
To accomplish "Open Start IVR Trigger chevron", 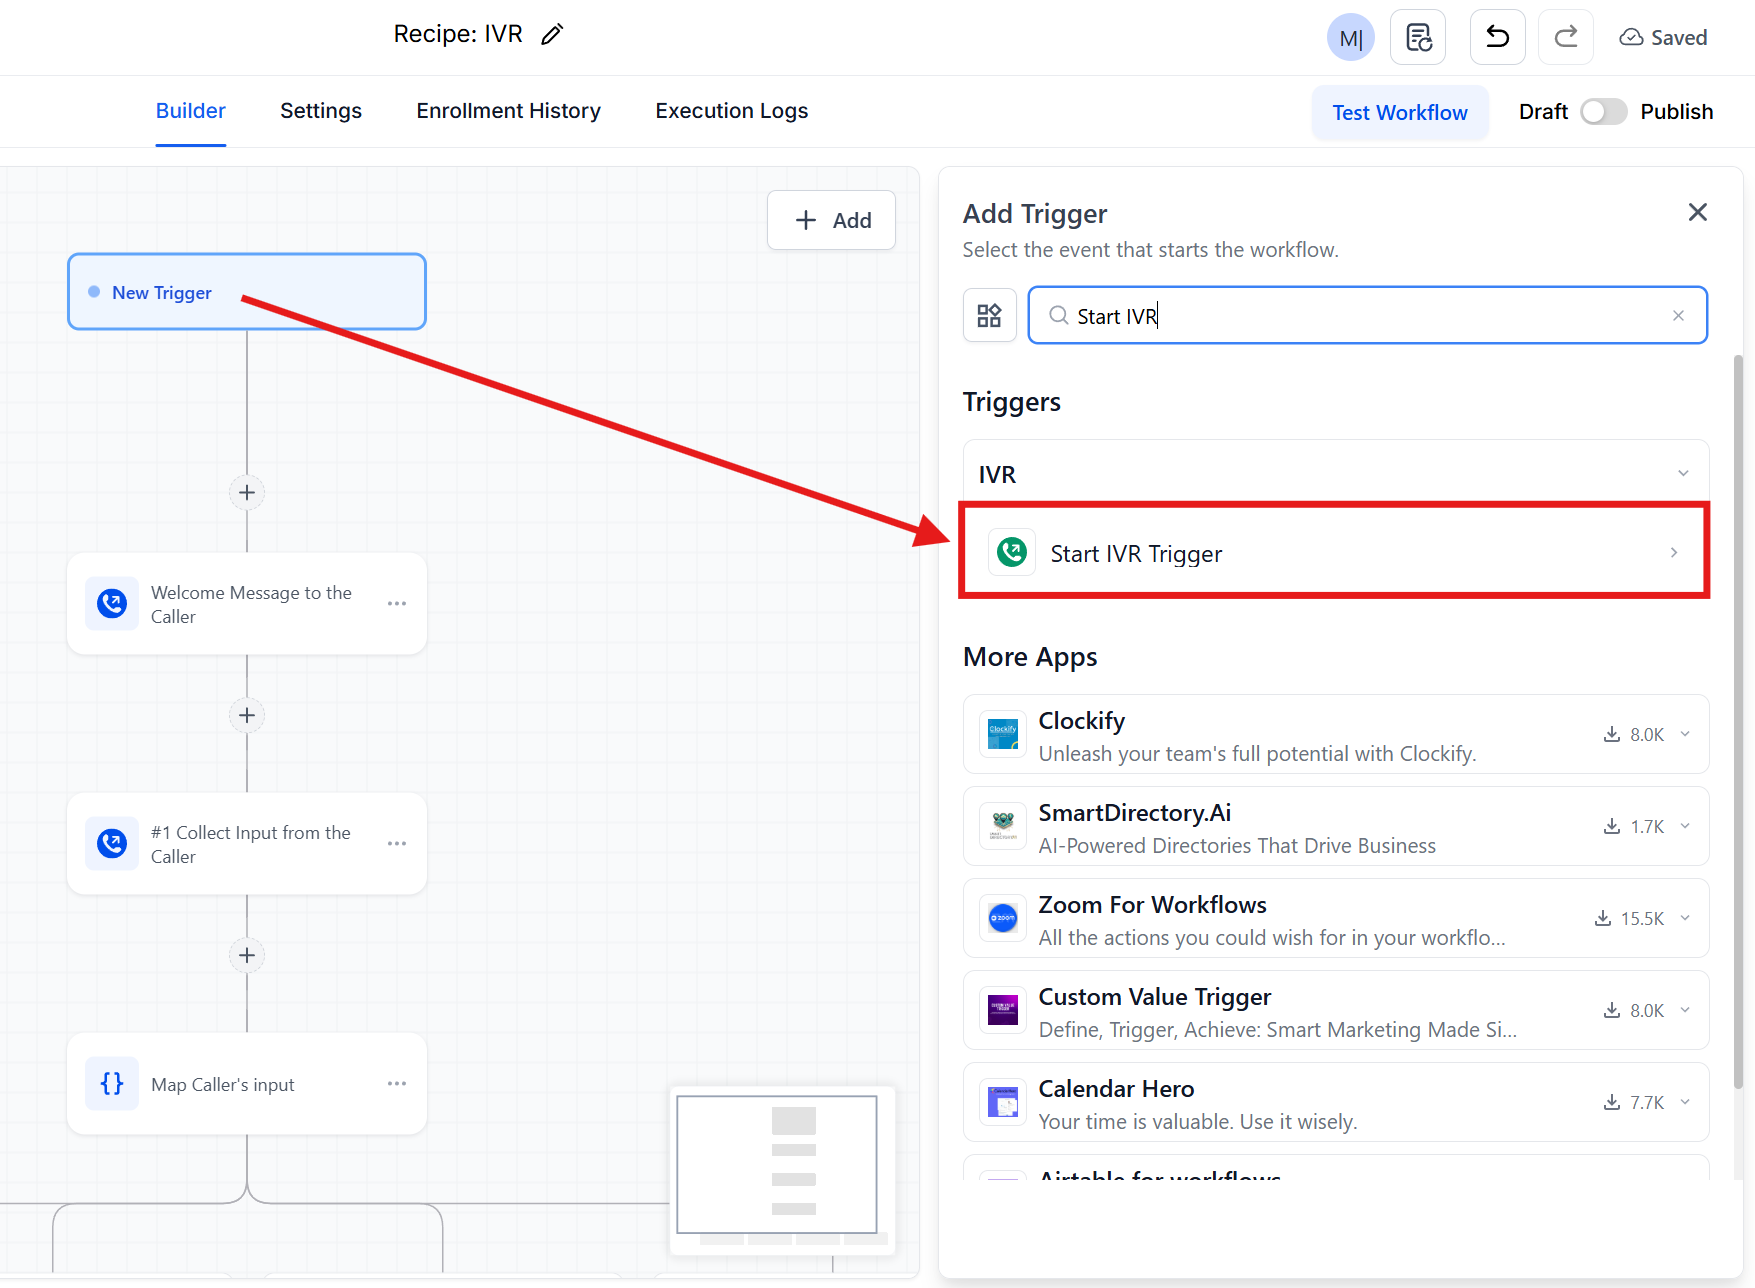I will [x=1674, y=553].
